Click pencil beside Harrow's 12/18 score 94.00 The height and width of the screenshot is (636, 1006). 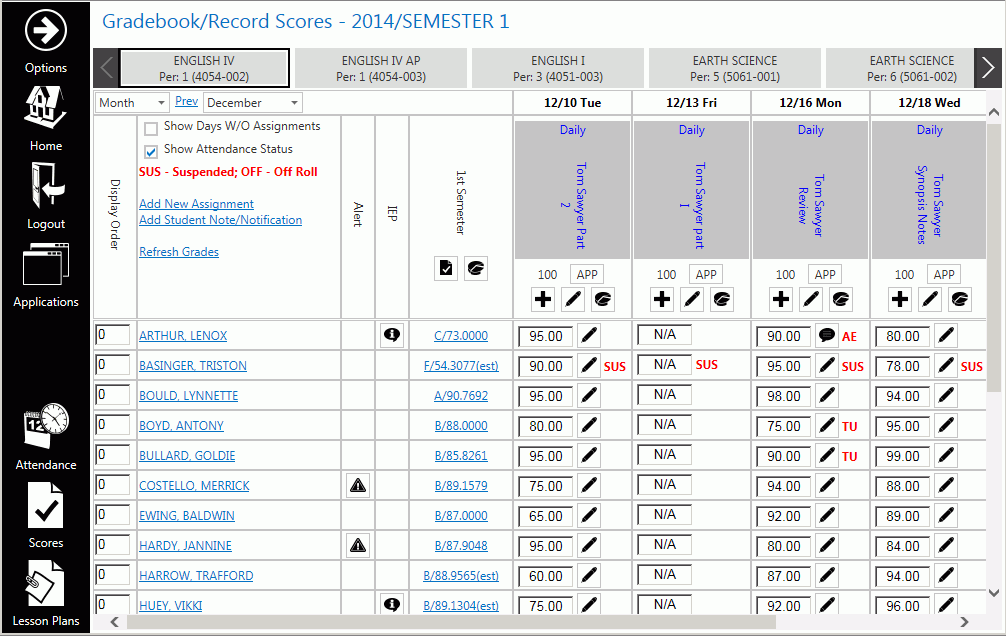[x=946, y=576]
